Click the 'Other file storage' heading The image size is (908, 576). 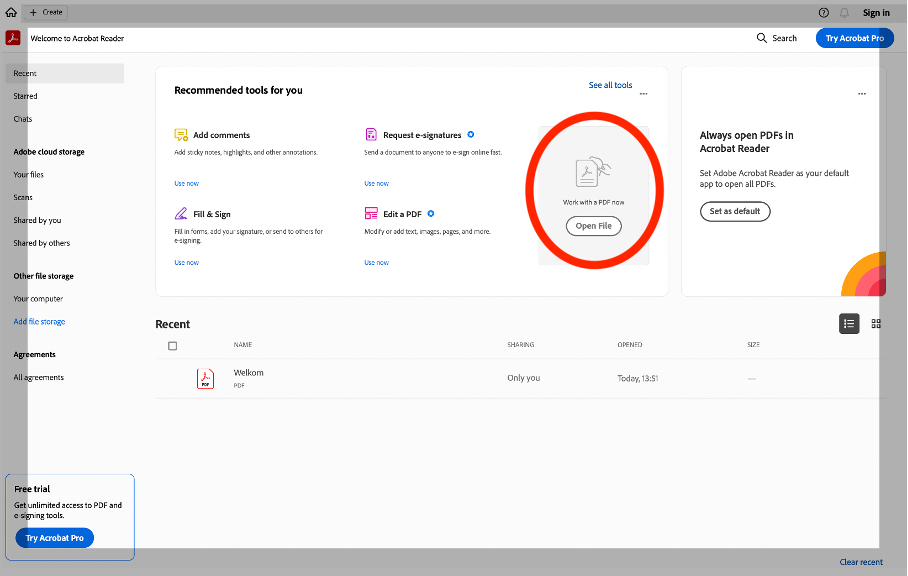point(43,276)
